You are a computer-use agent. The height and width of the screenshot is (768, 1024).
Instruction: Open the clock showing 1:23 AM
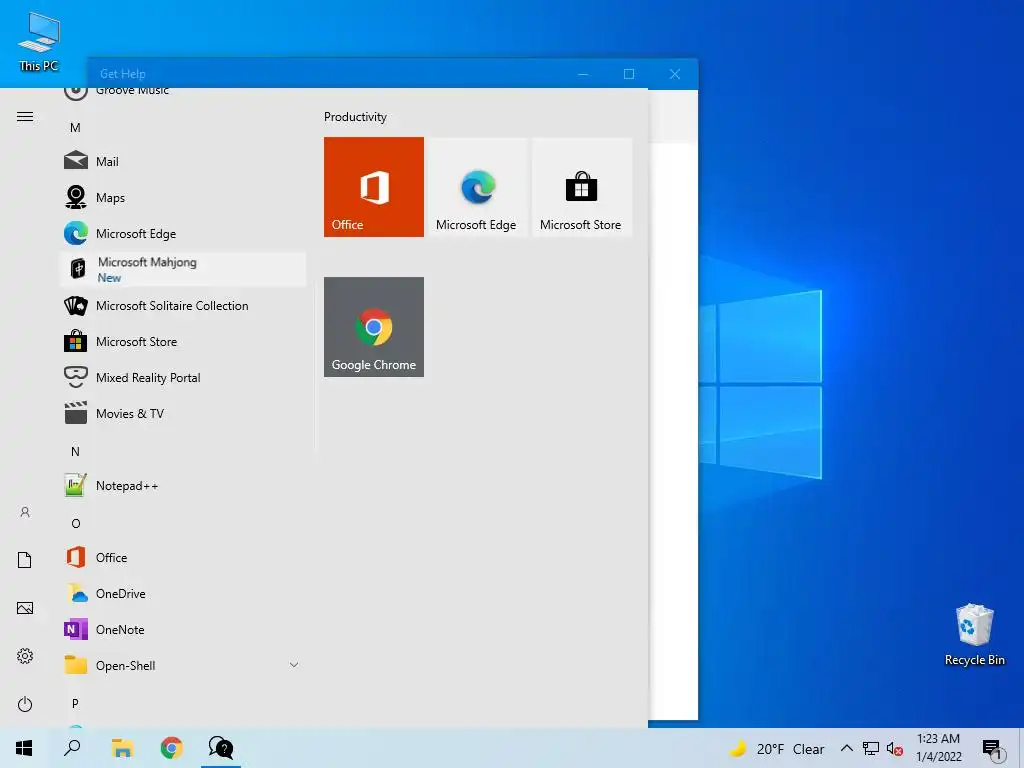tap(938, 748)
